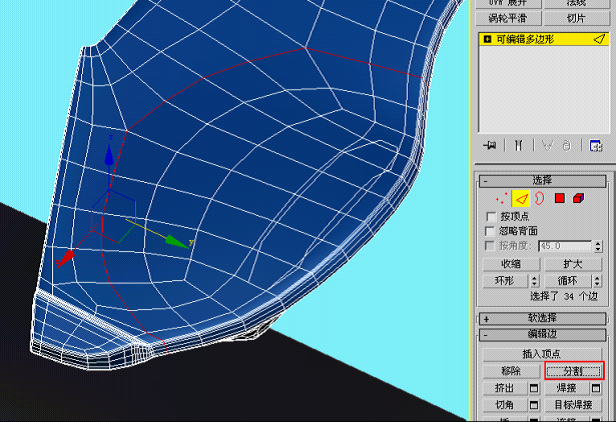
Task: Click the 循环 button
Action: click(x=568, y=281)
